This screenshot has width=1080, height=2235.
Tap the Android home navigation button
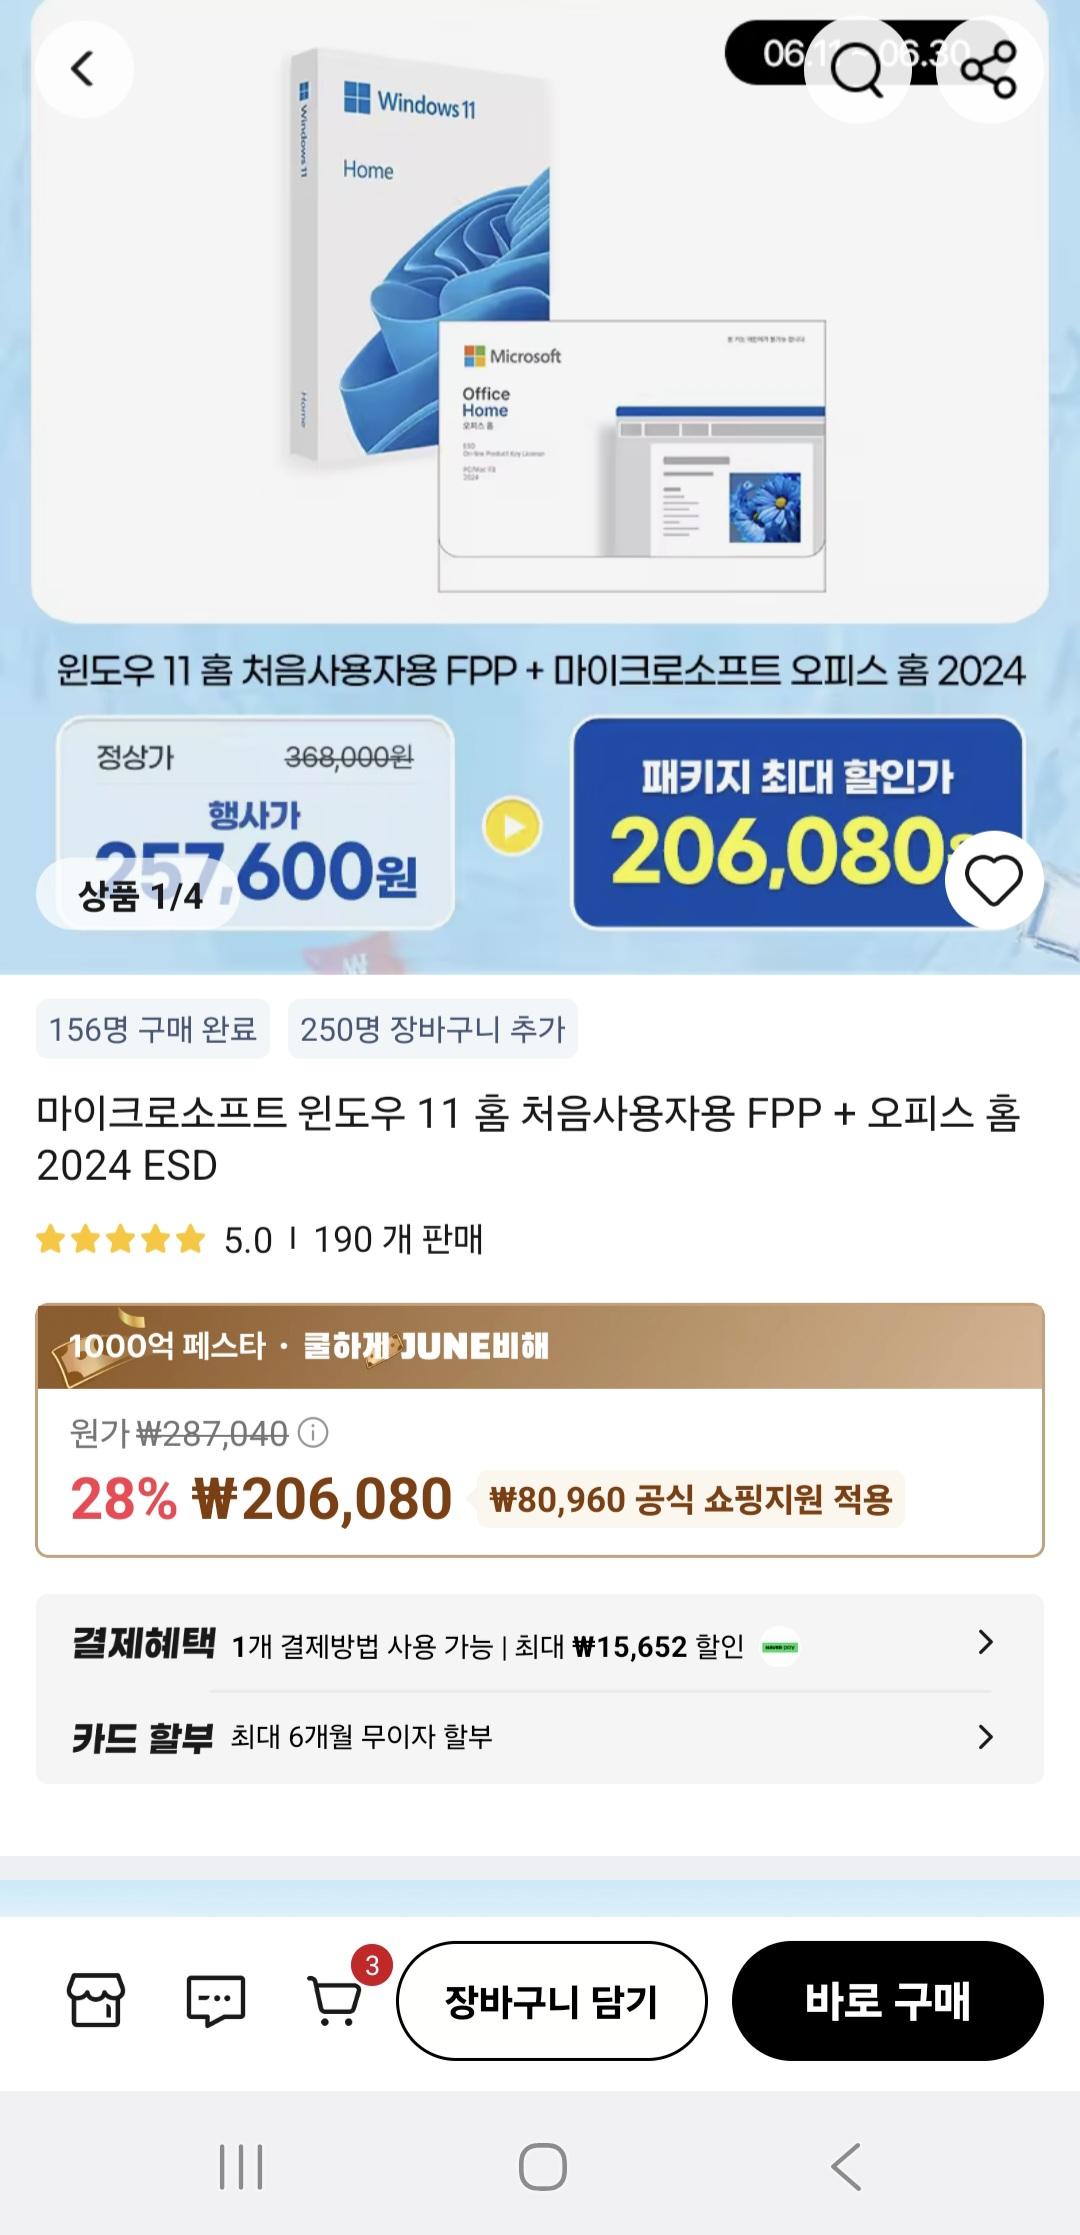pos(542,2167)
